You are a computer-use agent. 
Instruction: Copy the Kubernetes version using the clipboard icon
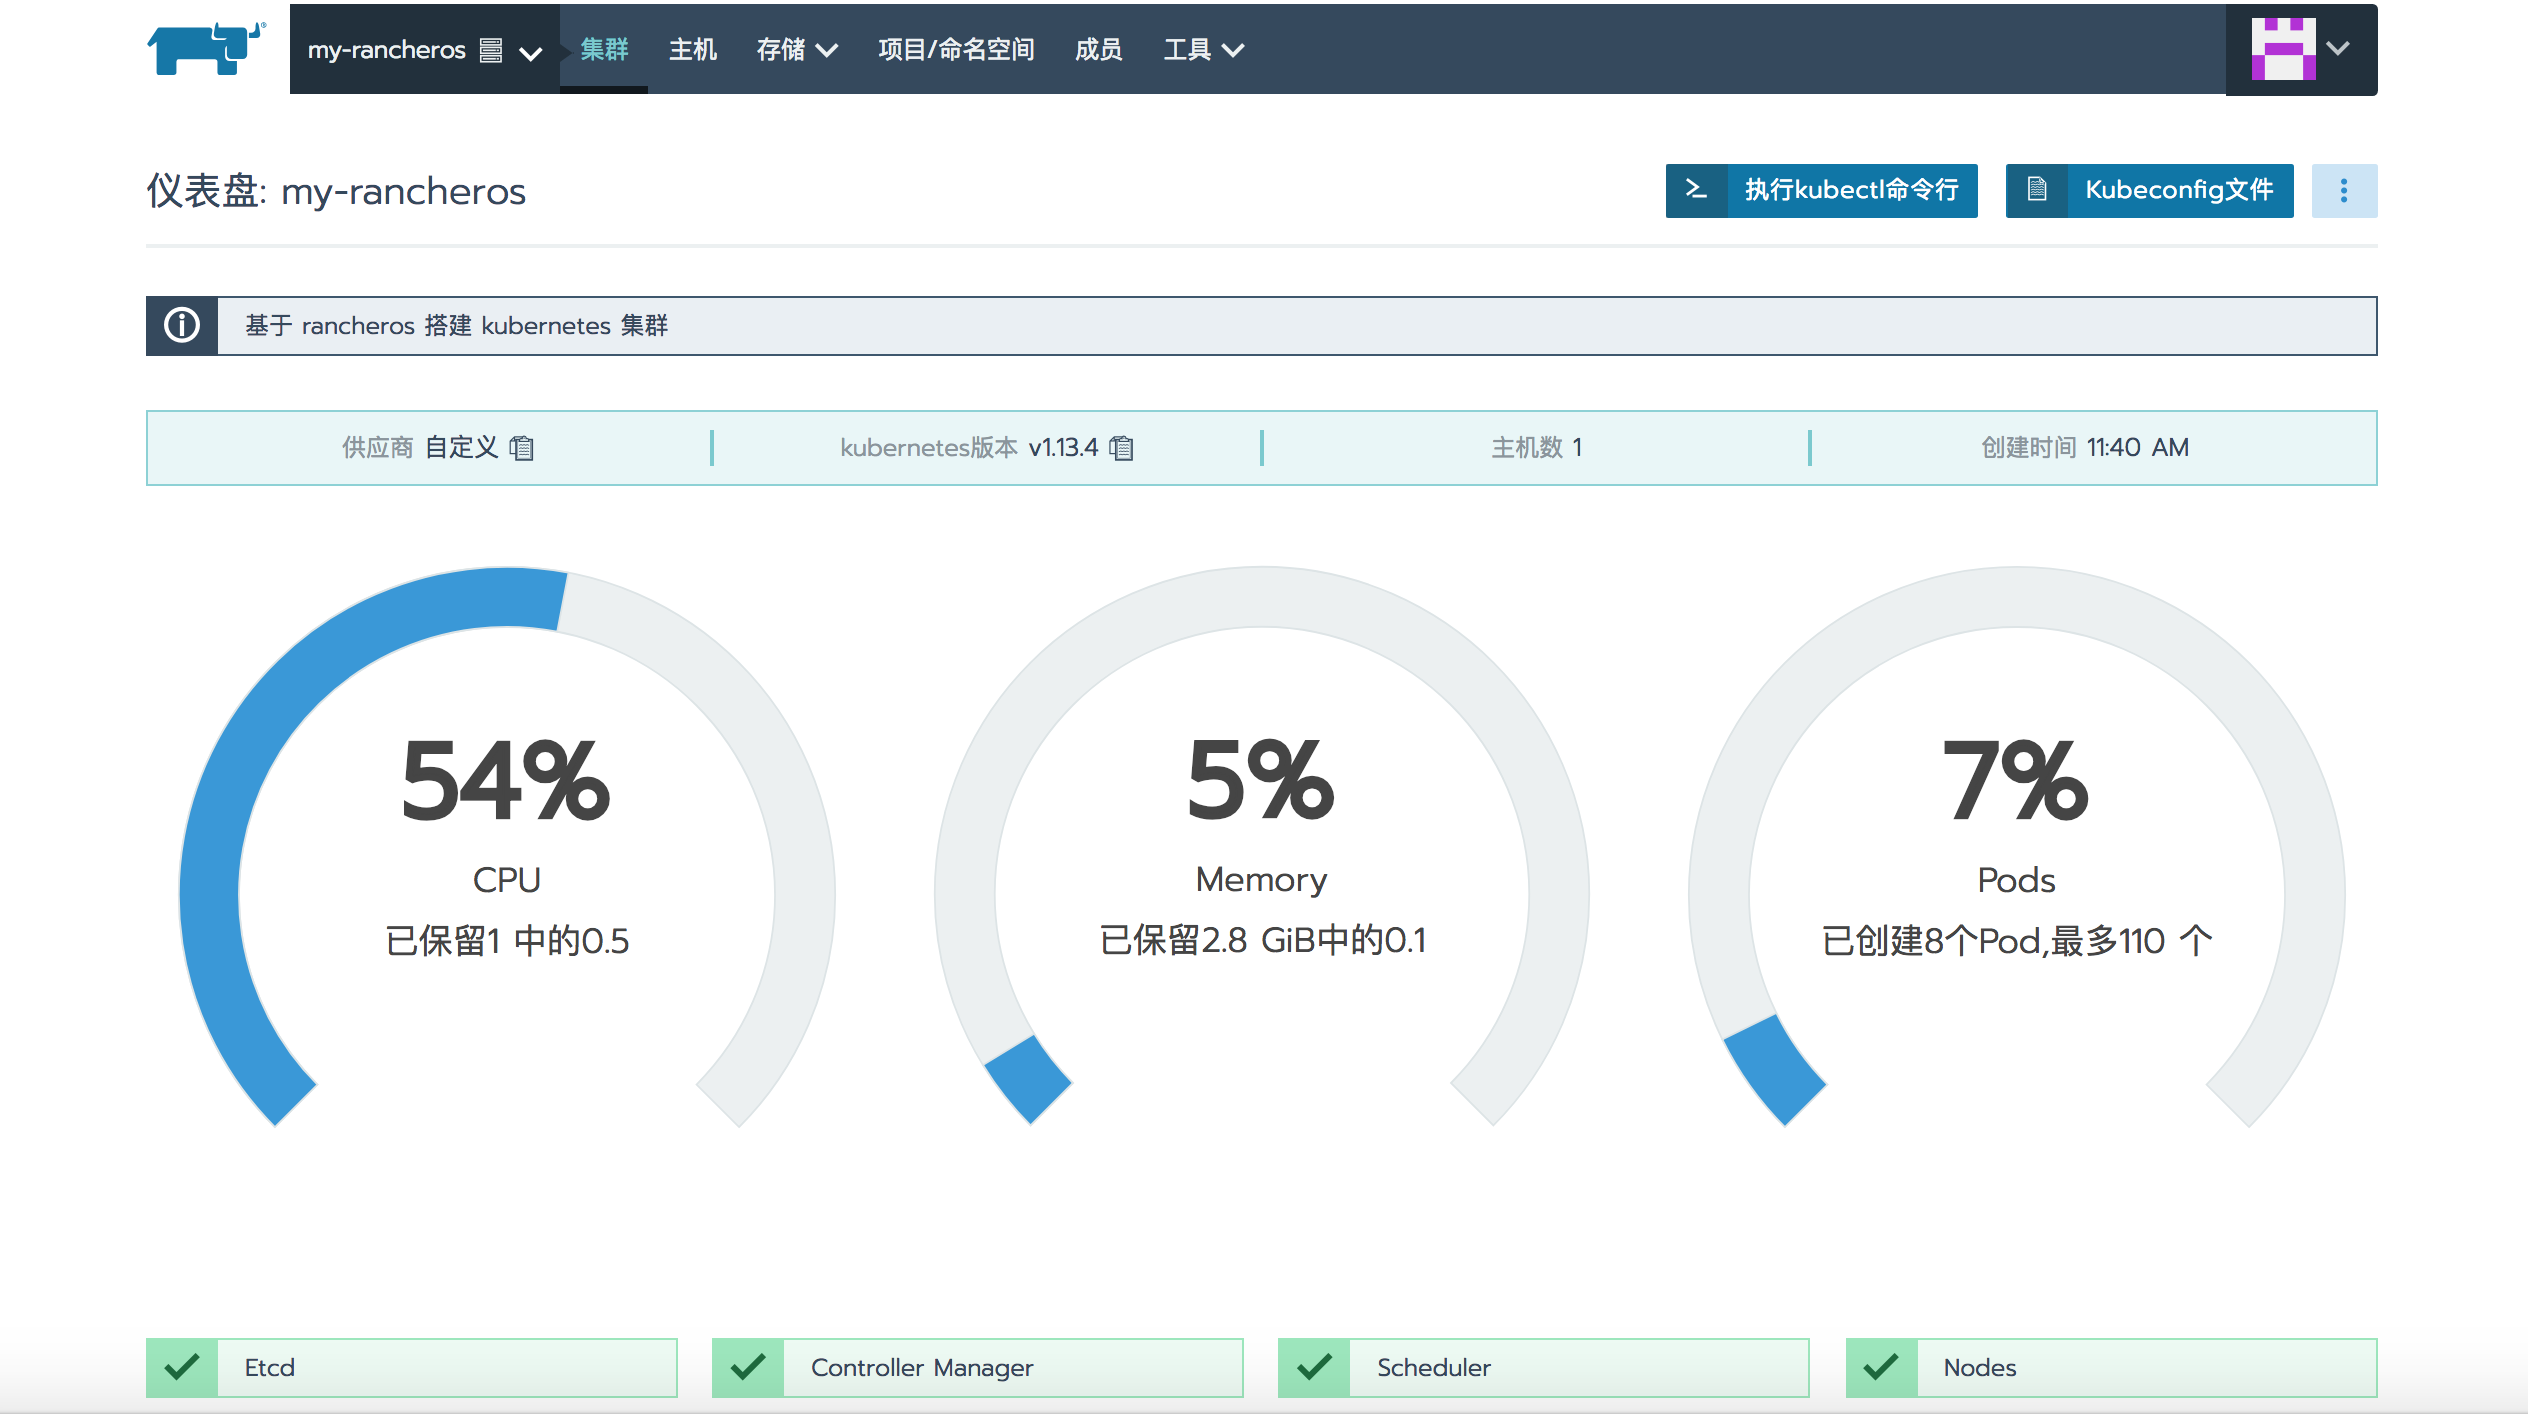1122,448
